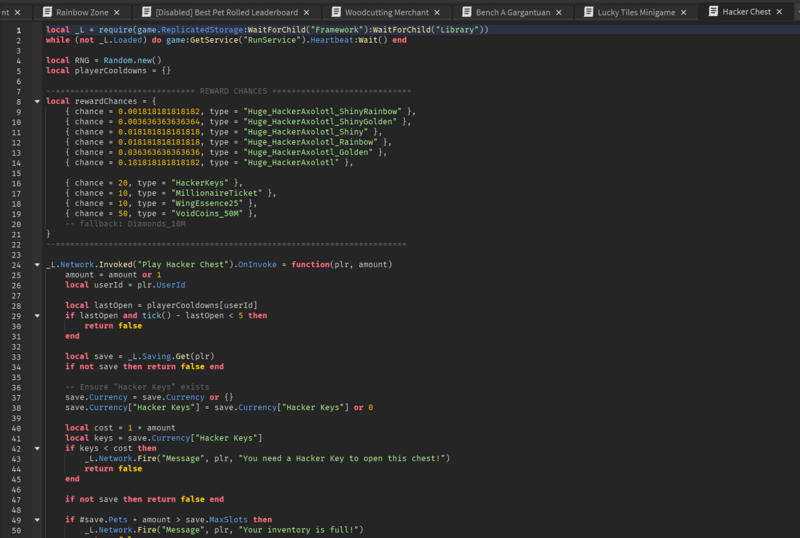The height and width of the screenshot is (538, 800).
Task: Open the Best Pet Rolled Leaderboard tab
Action: (225, 12)
